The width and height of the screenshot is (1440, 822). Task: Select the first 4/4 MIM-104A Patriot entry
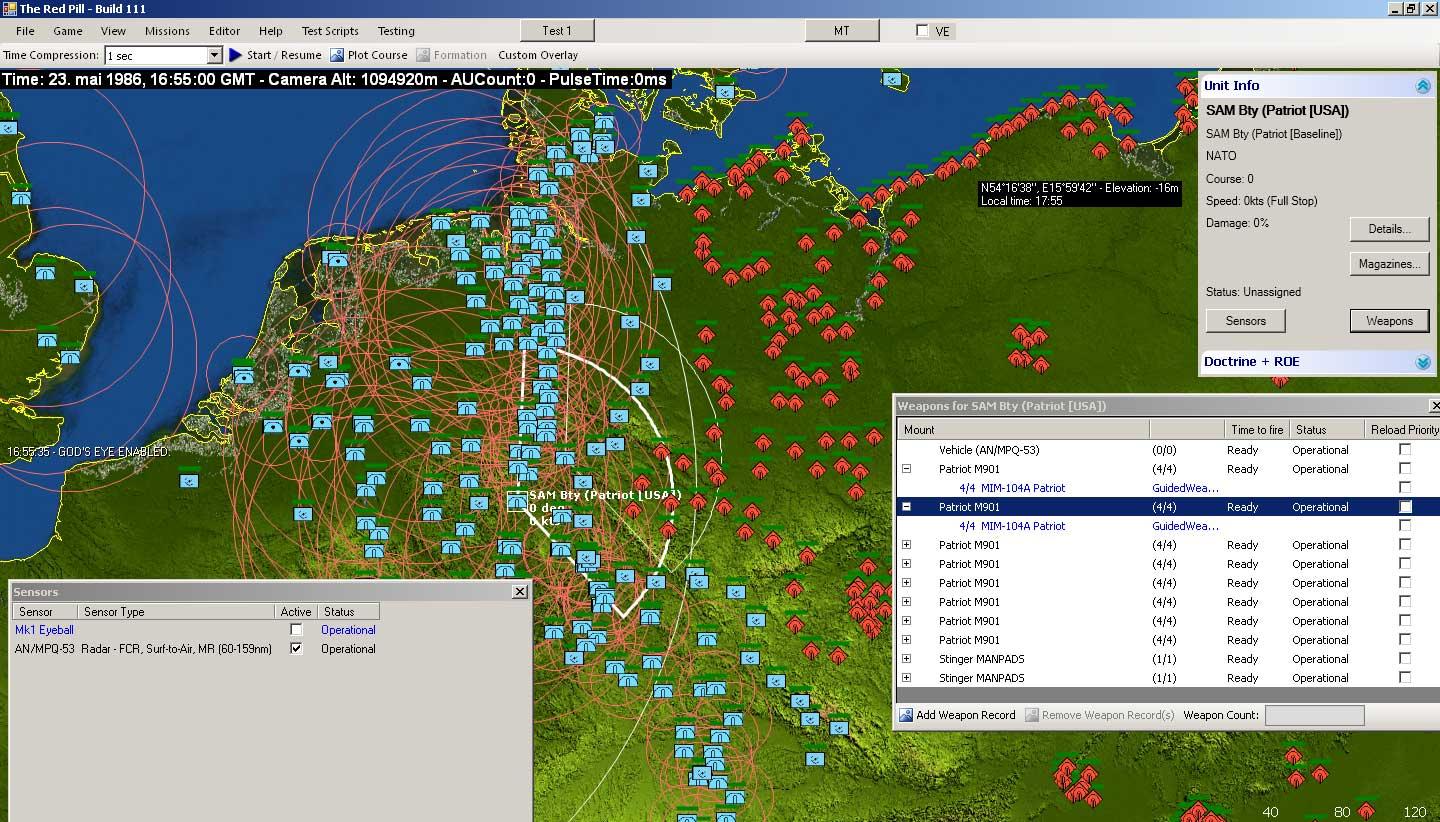click(x=1012, y=488)
